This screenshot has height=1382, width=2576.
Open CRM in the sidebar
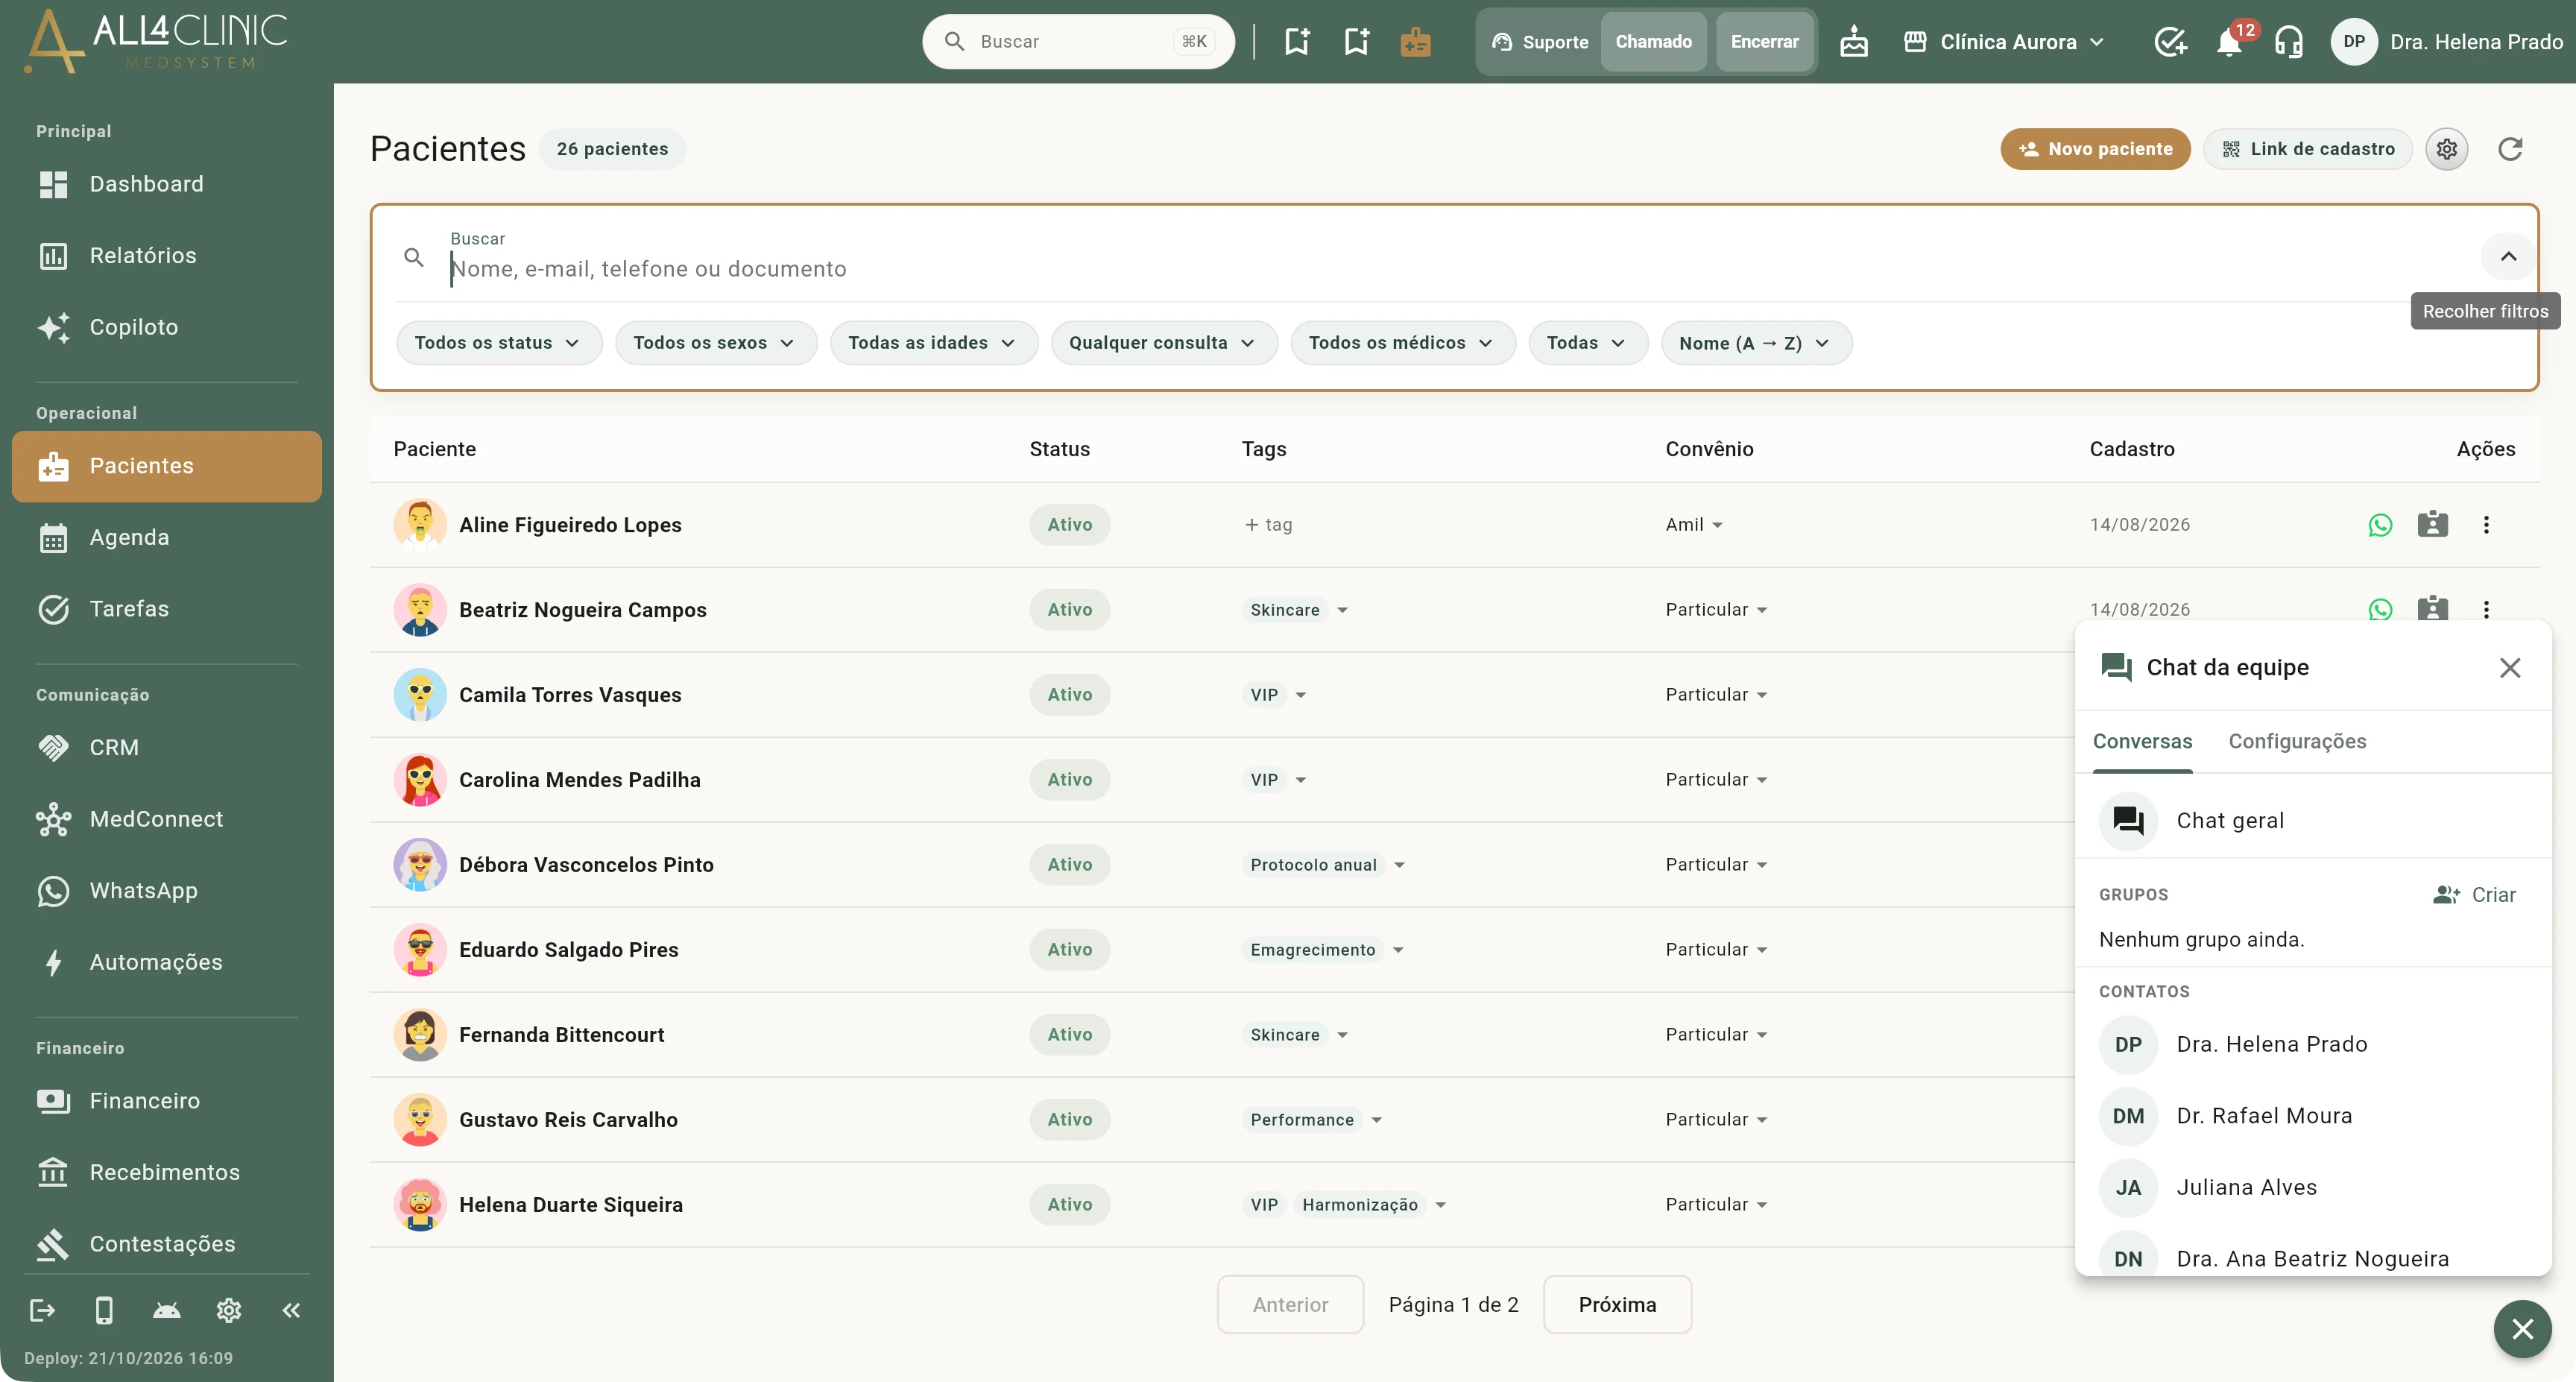pyautogui.click(x=167, y=748)
